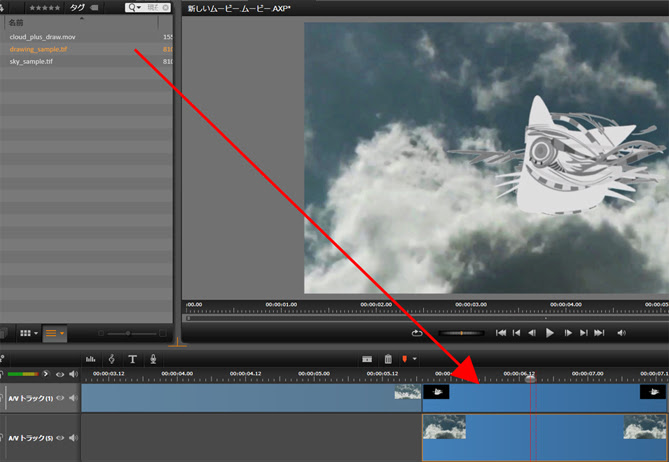This screenshot has width=669, height=462.
Task: Click the preview volume speaker icon
Action: (x=622, y=333)
